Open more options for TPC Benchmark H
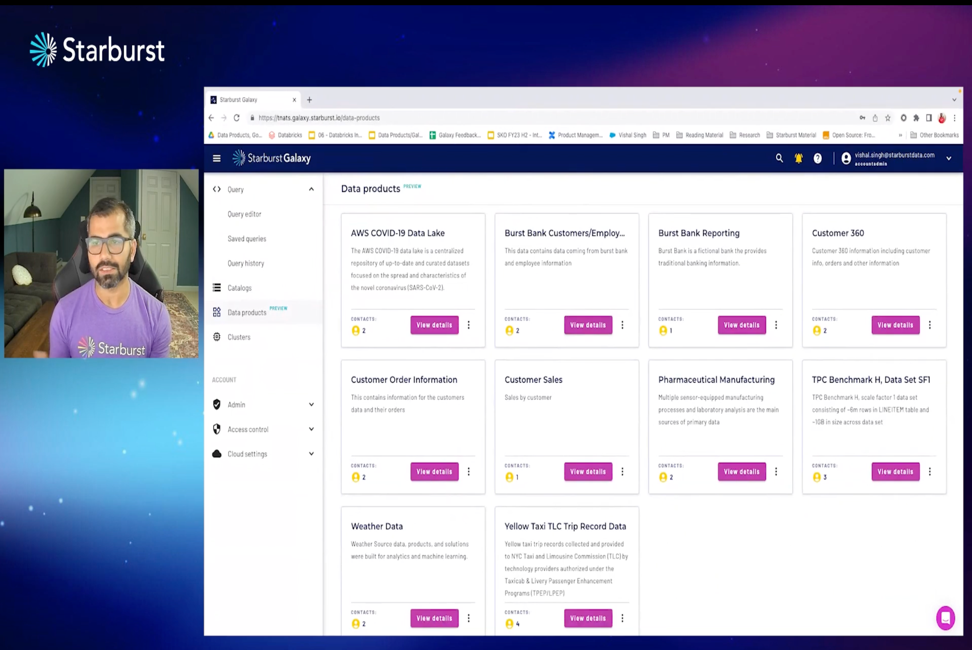The width and height of the screenshot is (972, 650). pyautogui.click(x=930, y=472)
